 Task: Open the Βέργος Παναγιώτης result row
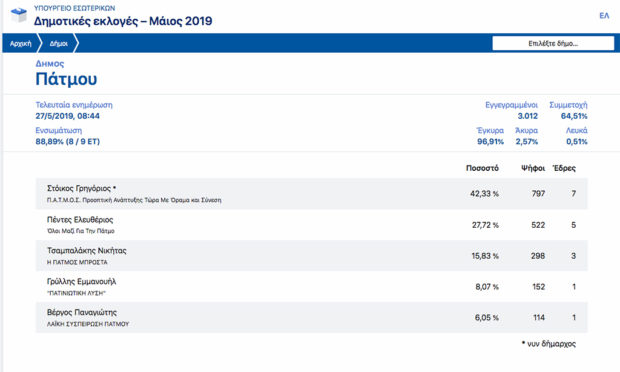pyautogui.click(x=312, y=317)
